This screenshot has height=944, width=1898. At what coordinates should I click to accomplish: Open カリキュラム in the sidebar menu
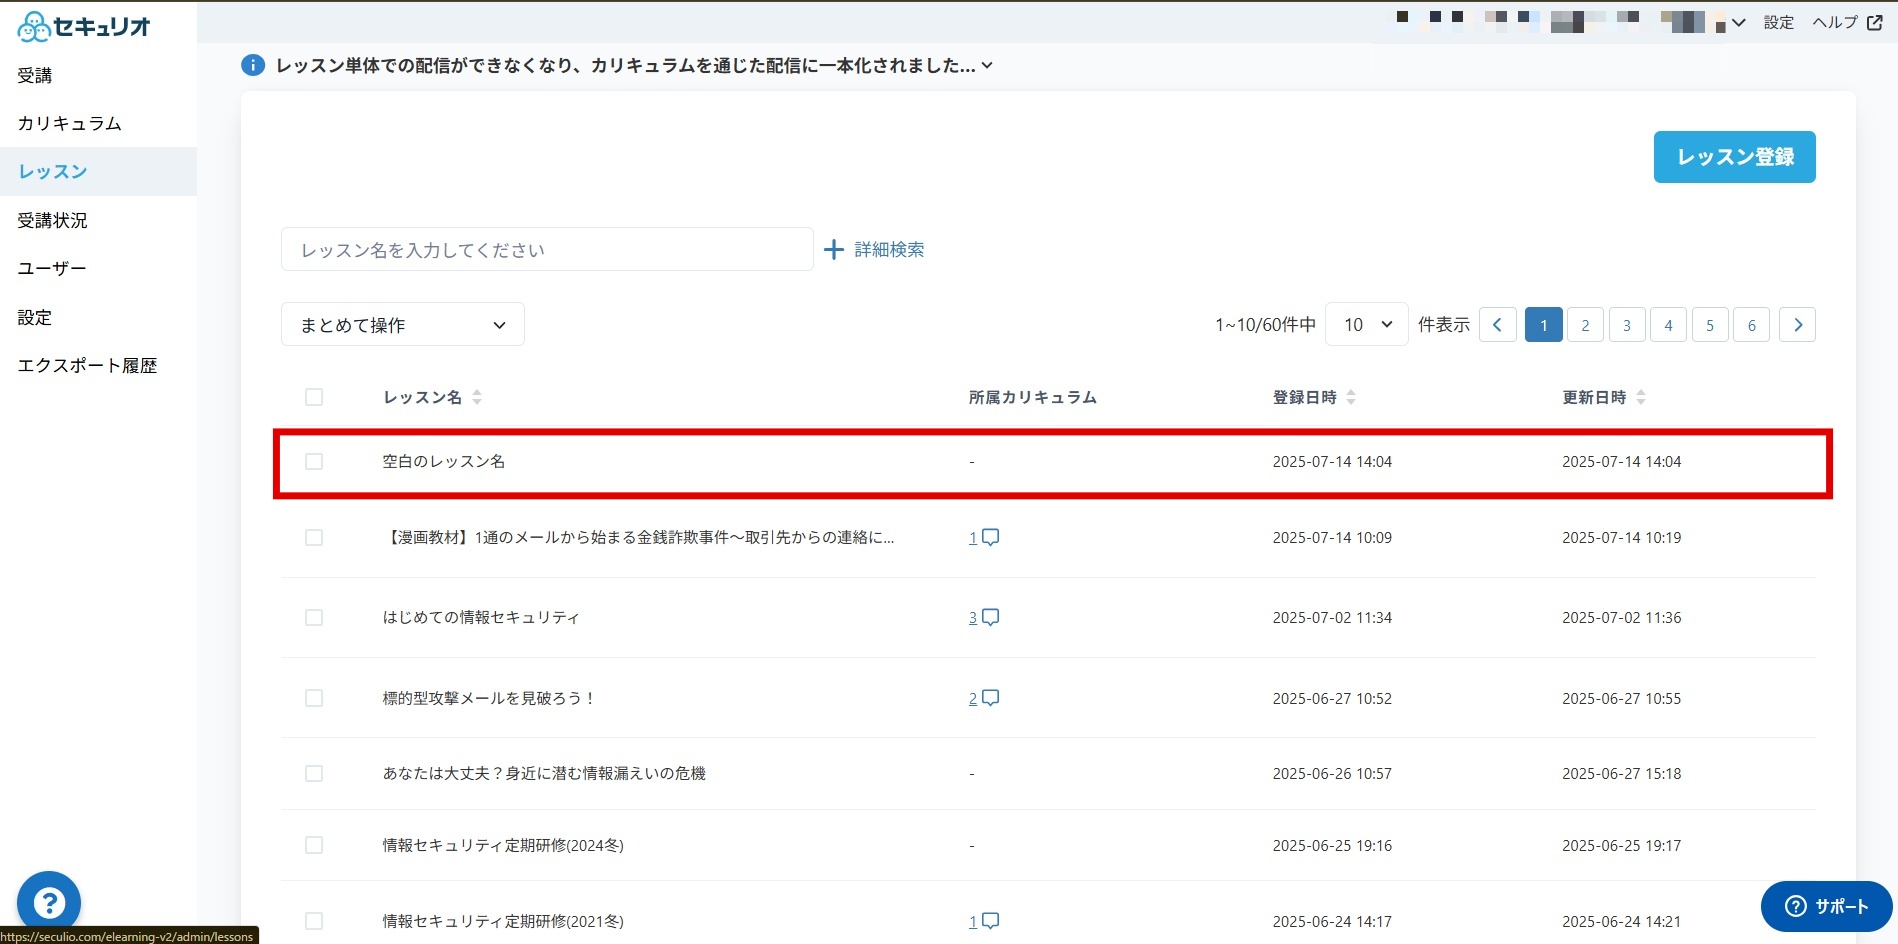point(70,123)
